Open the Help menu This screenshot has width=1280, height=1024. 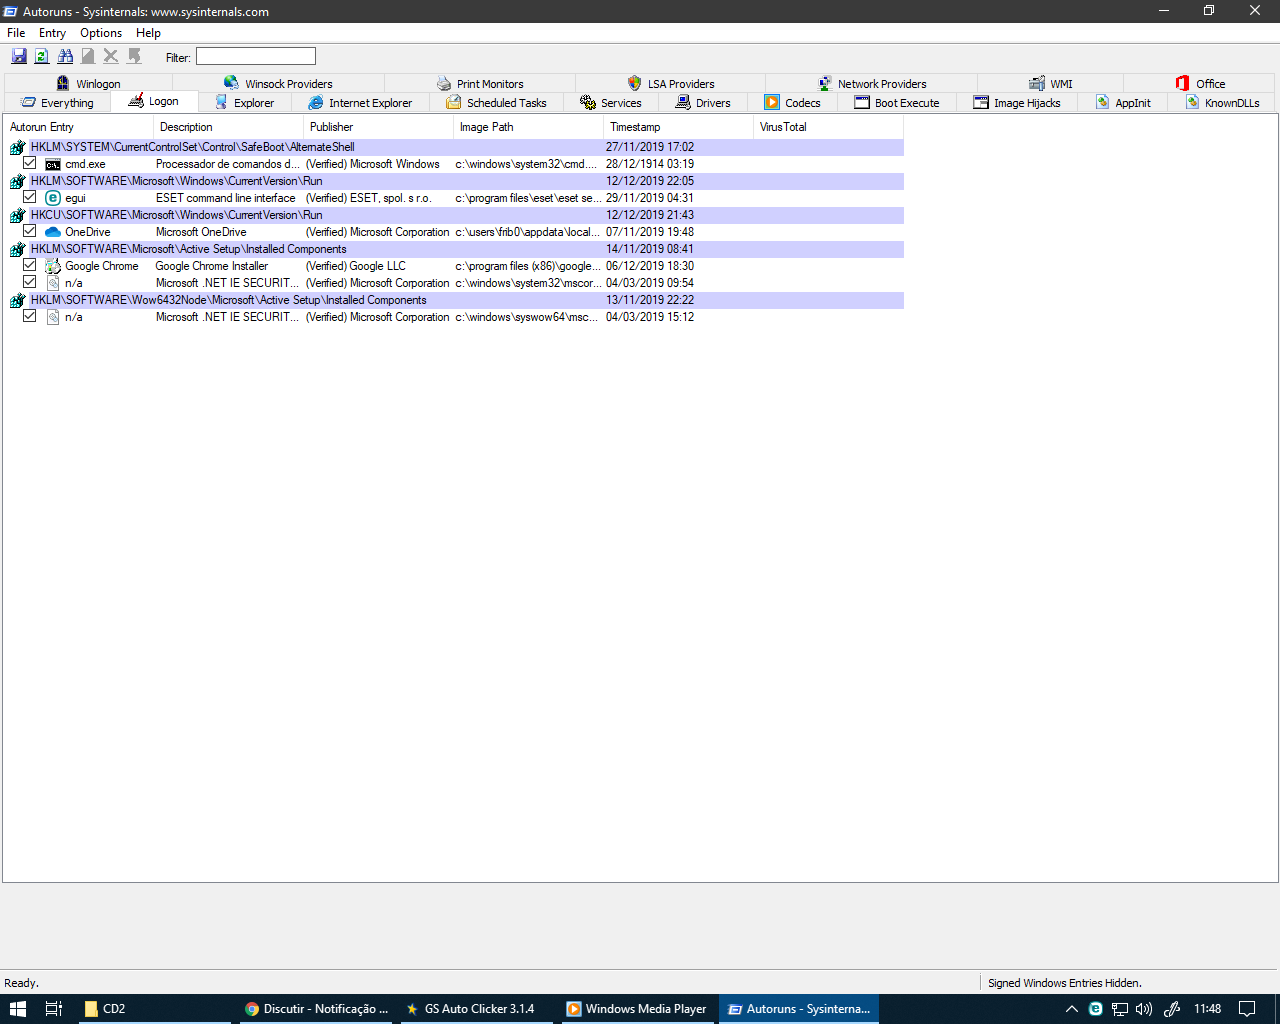[x=148, y=33]
